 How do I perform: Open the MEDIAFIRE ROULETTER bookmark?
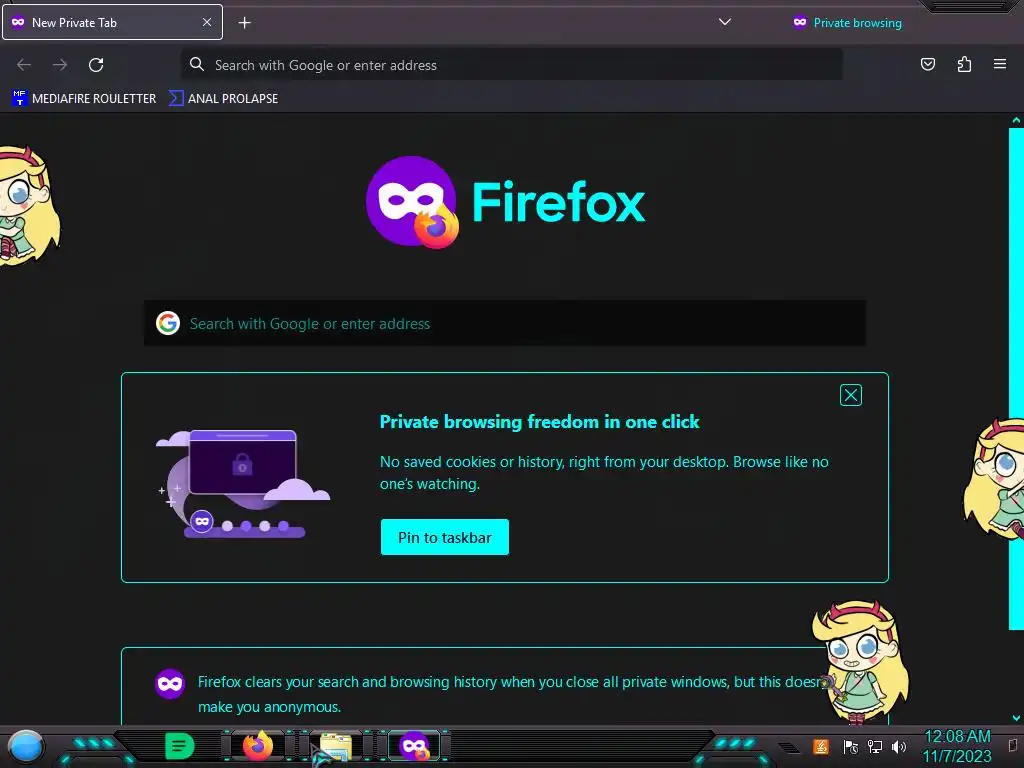[x=84, y=99]
